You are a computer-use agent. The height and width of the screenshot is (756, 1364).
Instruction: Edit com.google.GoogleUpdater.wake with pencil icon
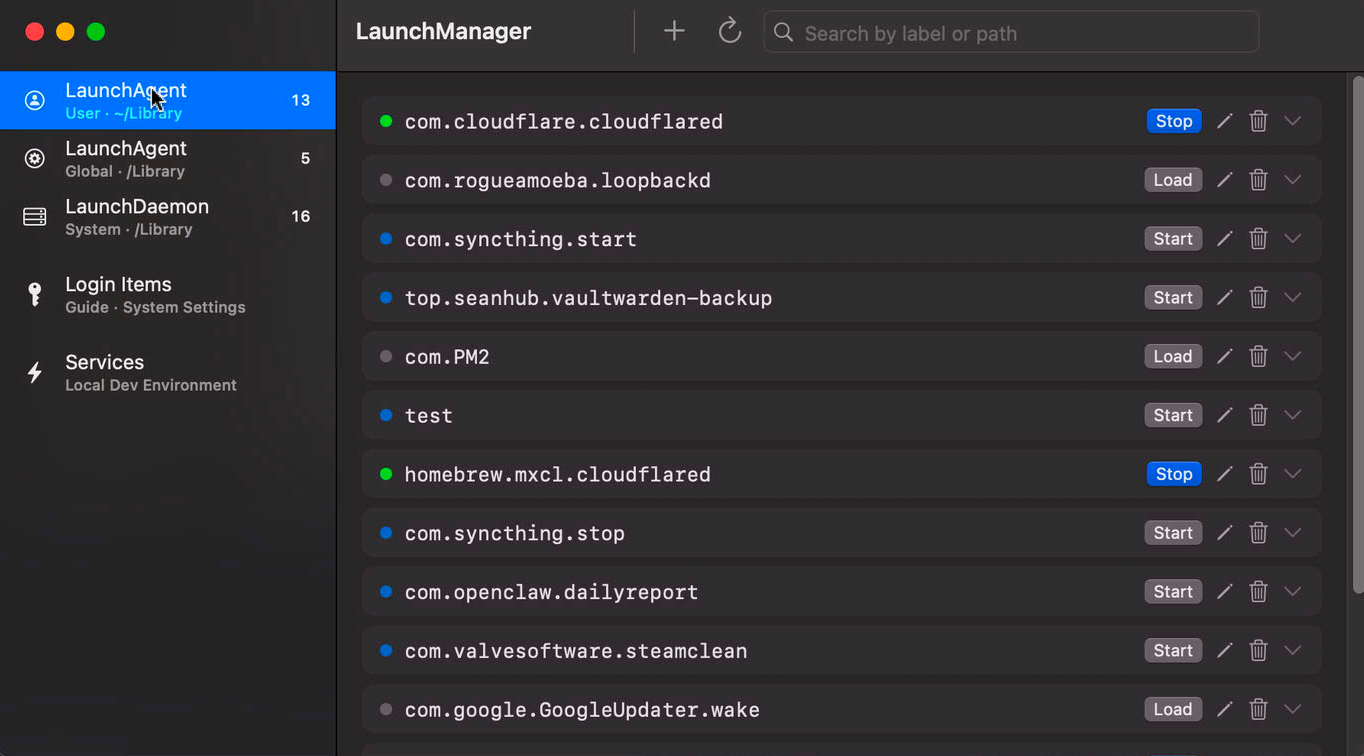pos(1224,710)
